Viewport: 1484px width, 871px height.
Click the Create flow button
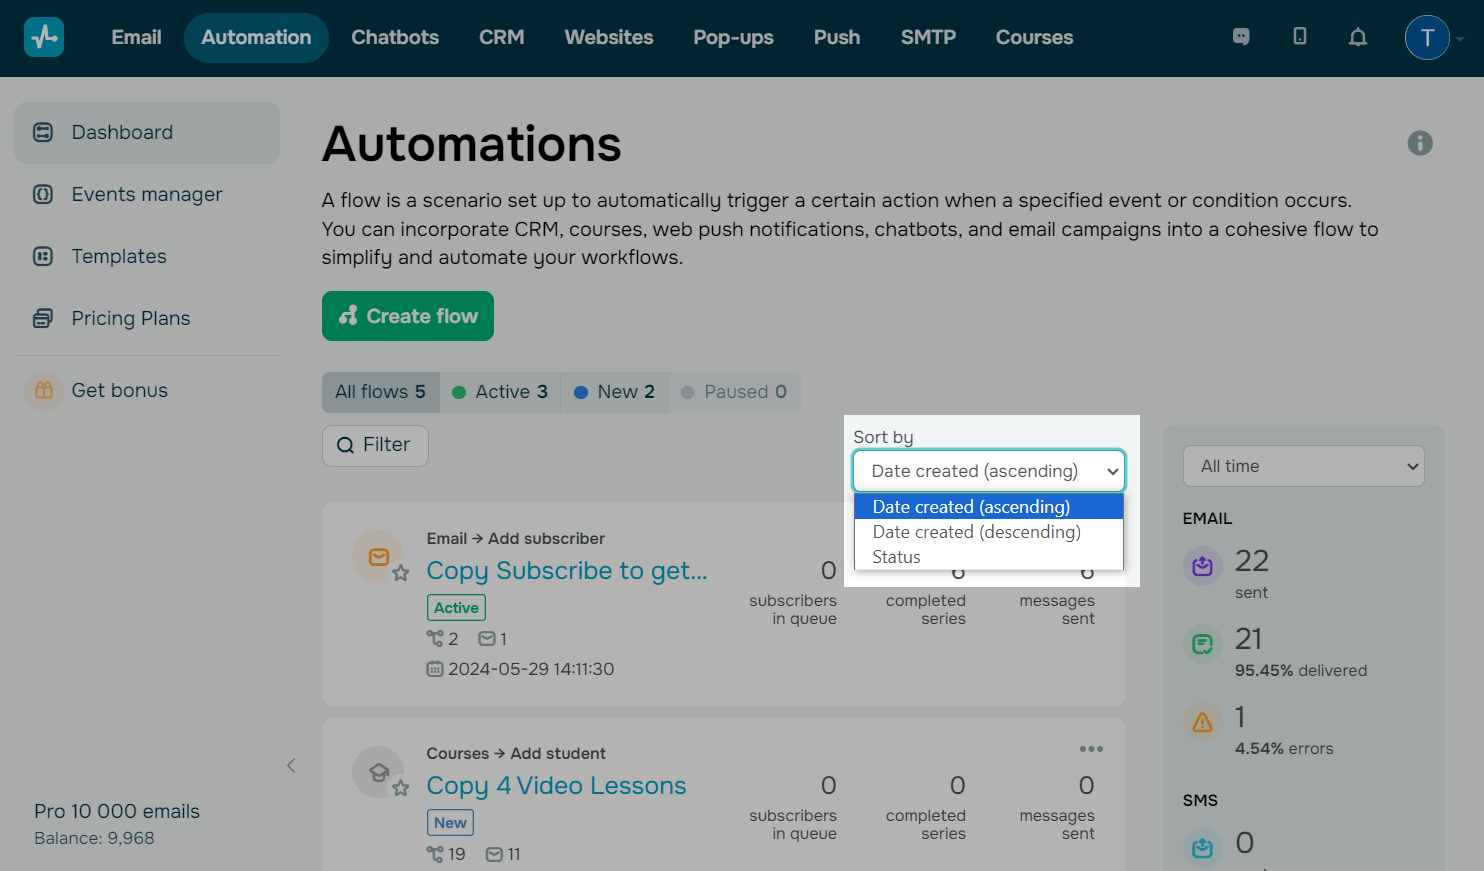[408, 316]
